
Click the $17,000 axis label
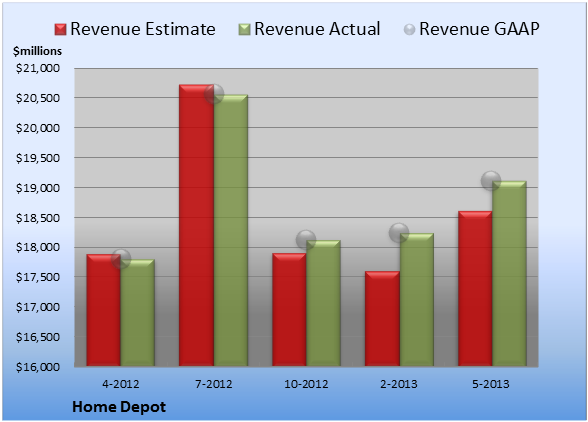coord(38,307)
